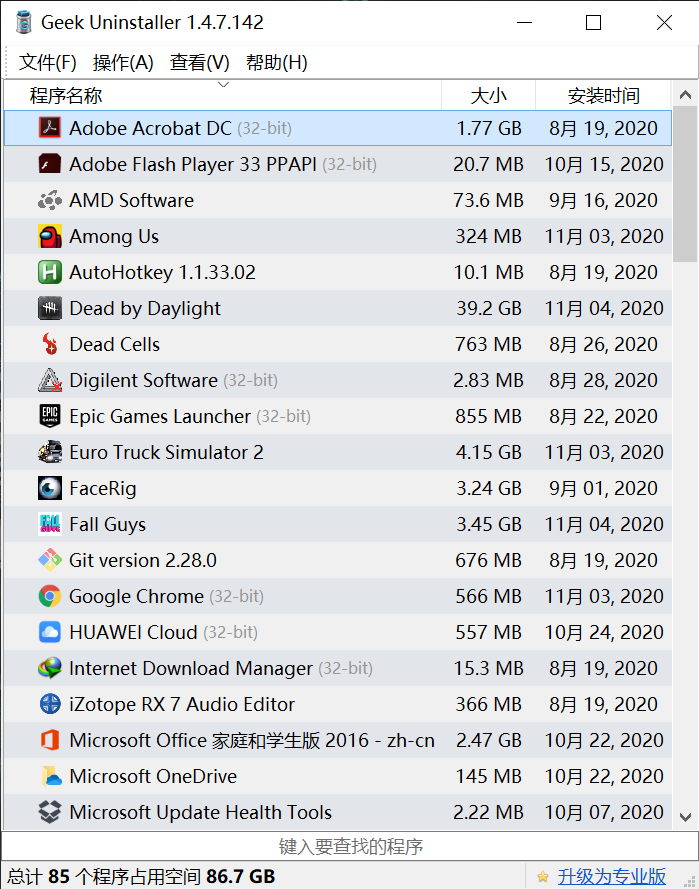The width and height of the screenshot is (699, 889).
Task: Click the Fall Guys name
Action: (108, 524)
